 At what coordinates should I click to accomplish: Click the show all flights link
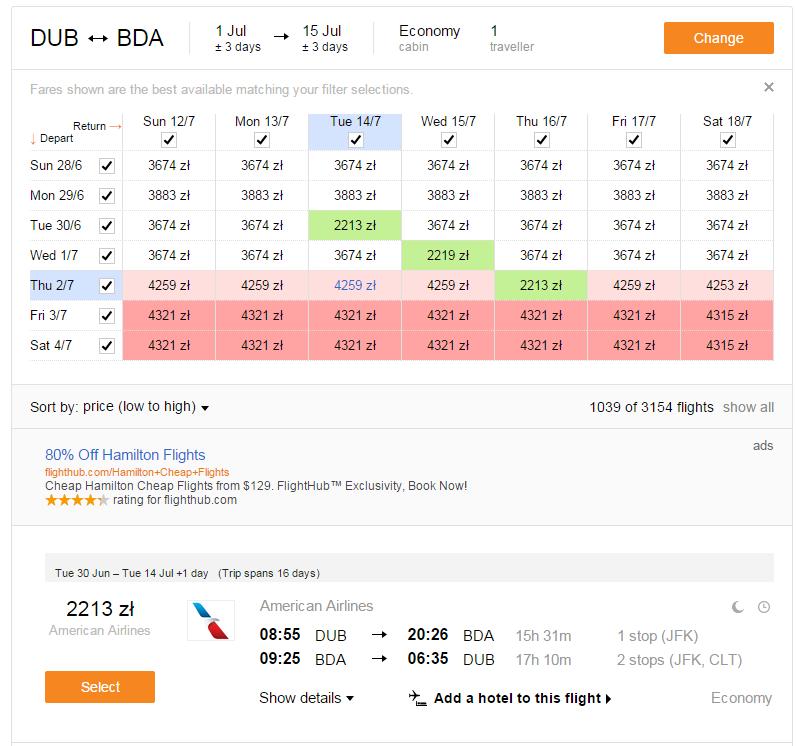pyautogui.click(x=748, y=407)
